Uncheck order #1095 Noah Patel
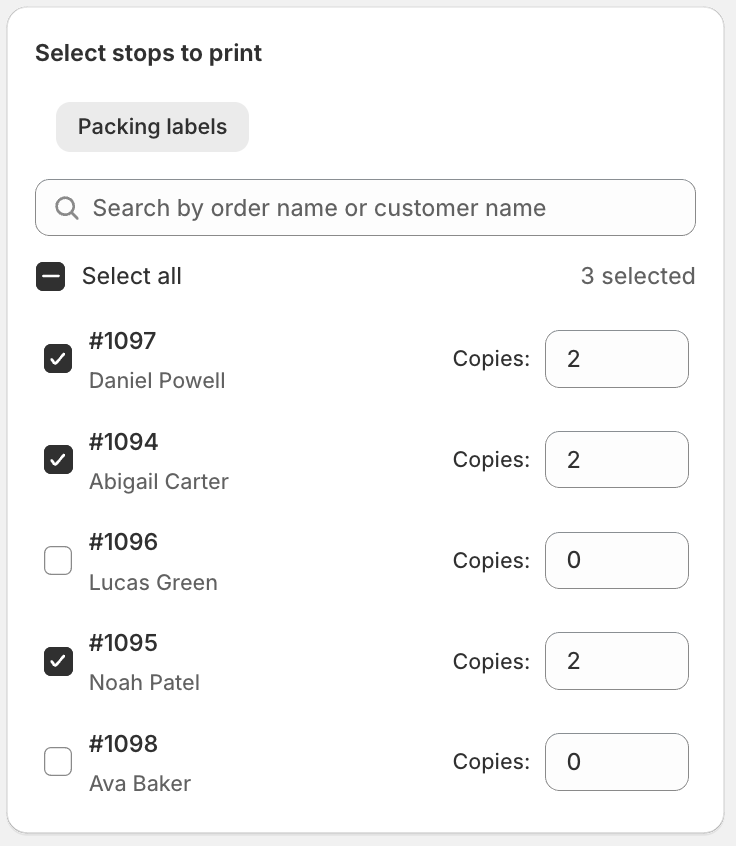The width and height of the screenshot is (736, 846). (58, 661)
